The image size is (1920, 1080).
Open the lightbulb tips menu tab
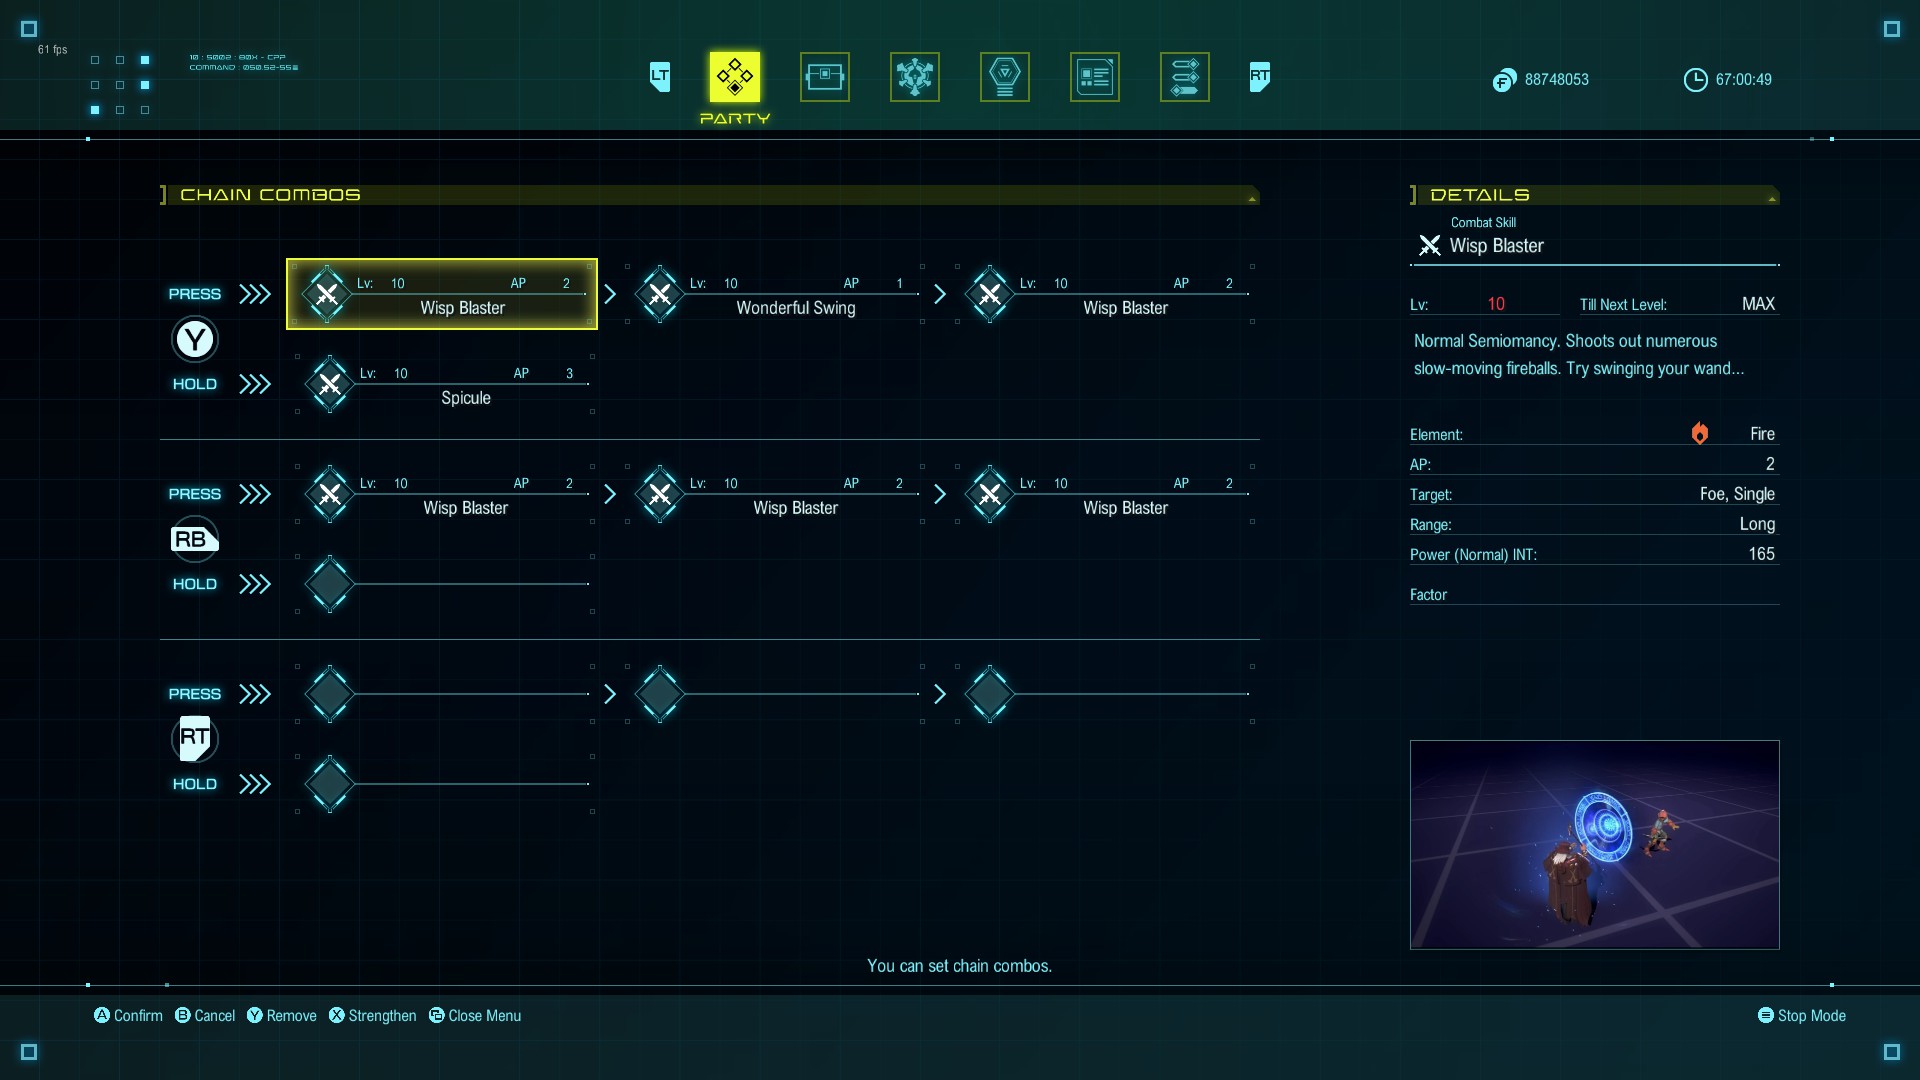1004,77
